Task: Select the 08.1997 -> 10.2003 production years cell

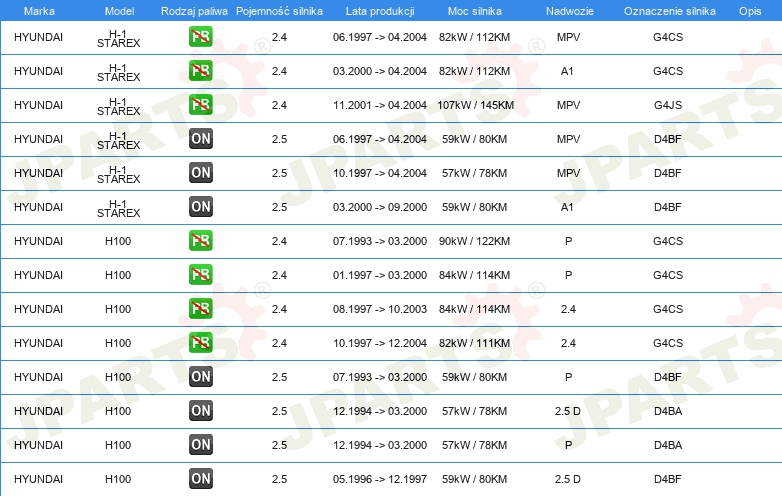Action: pyautogui.click(x=380, y=309)
